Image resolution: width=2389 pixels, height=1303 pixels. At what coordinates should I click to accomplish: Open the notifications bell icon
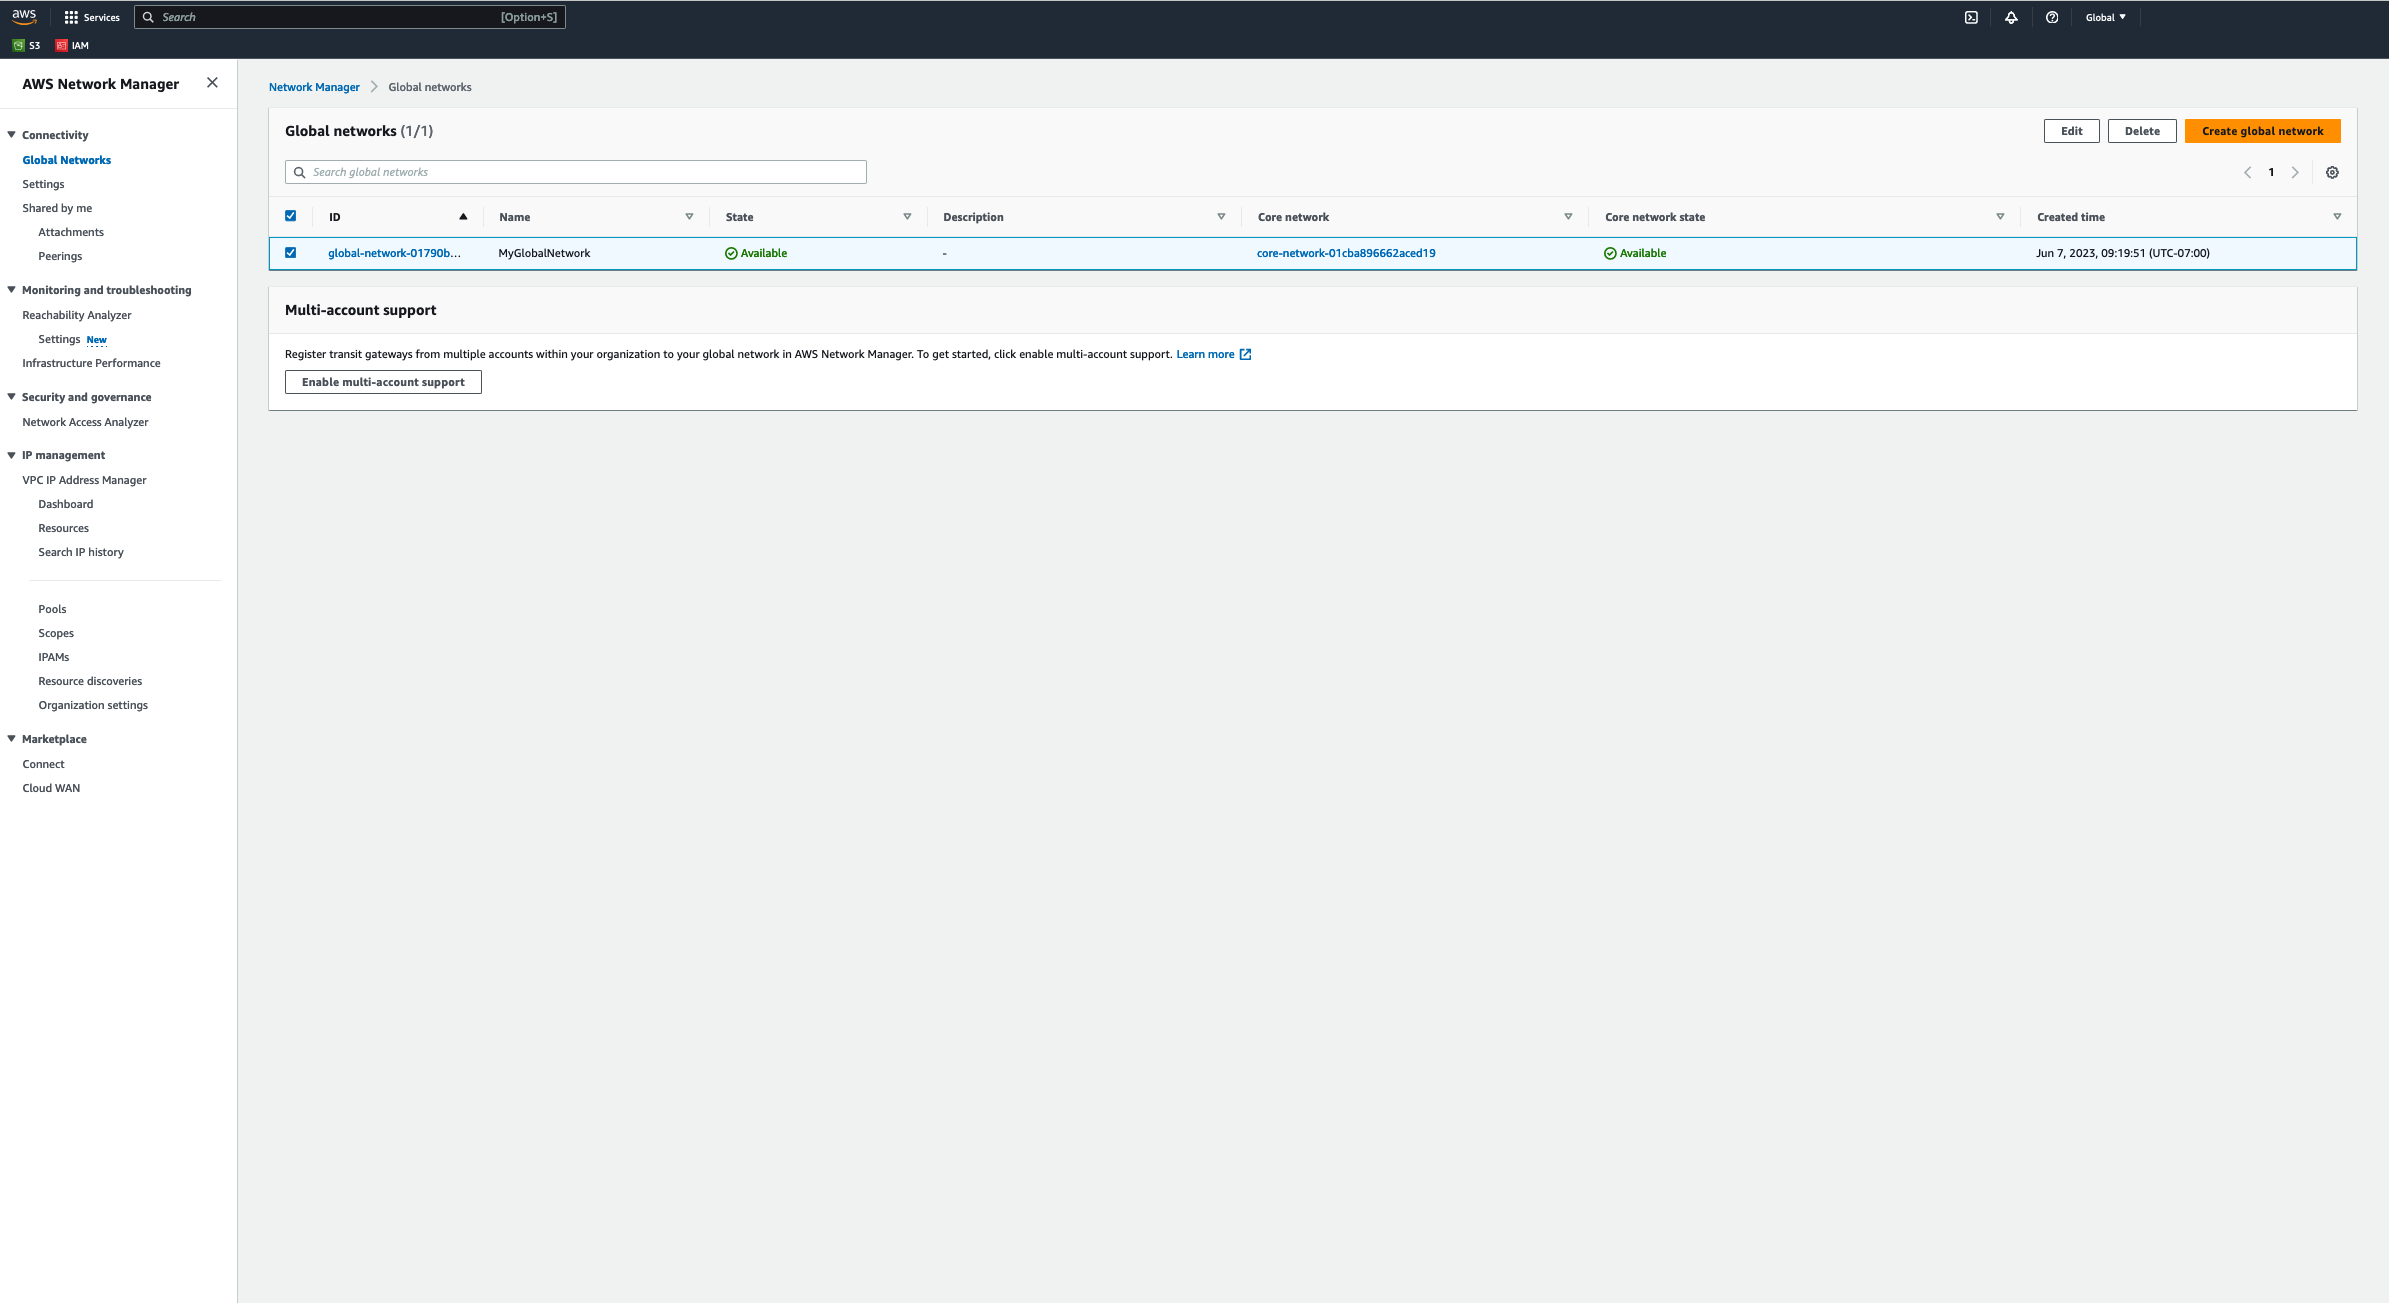pos(2011,17)
